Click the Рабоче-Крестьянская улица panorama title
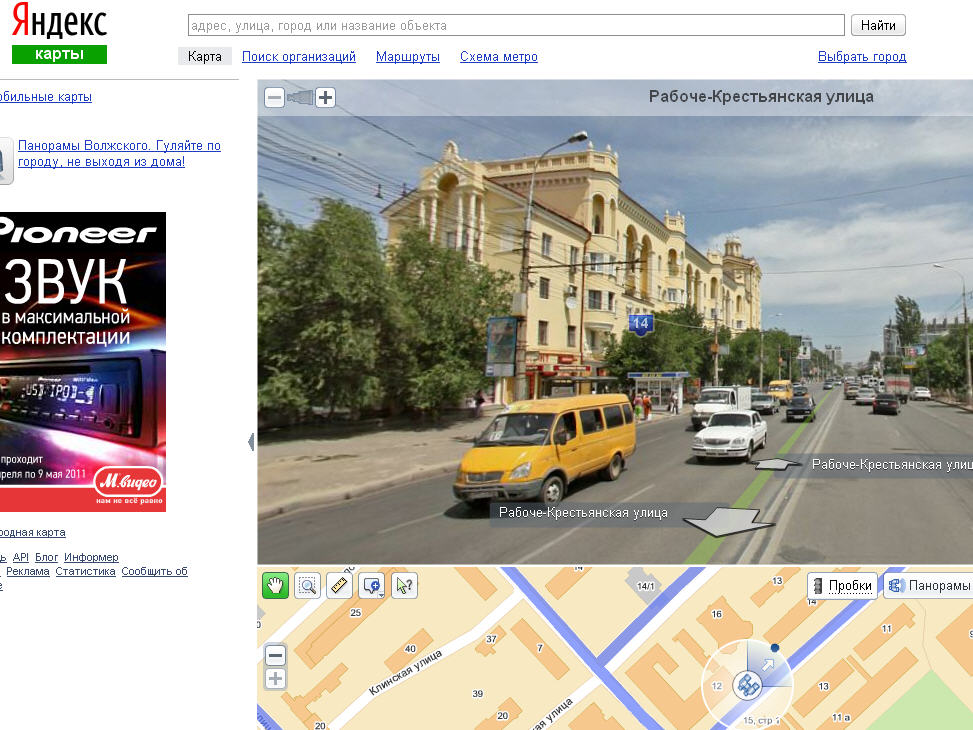Screen dimensions: 973x730 [761, 97]
